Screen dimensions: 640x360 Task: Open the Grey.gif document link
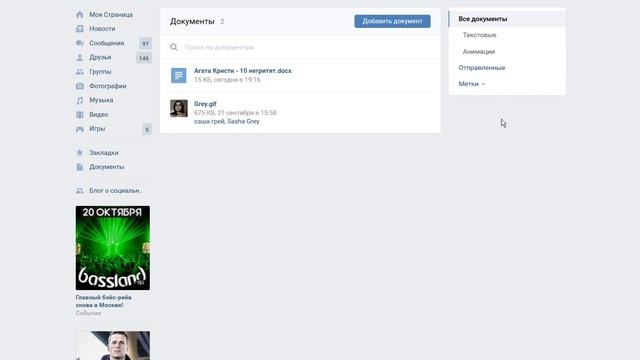pos(205,104)
